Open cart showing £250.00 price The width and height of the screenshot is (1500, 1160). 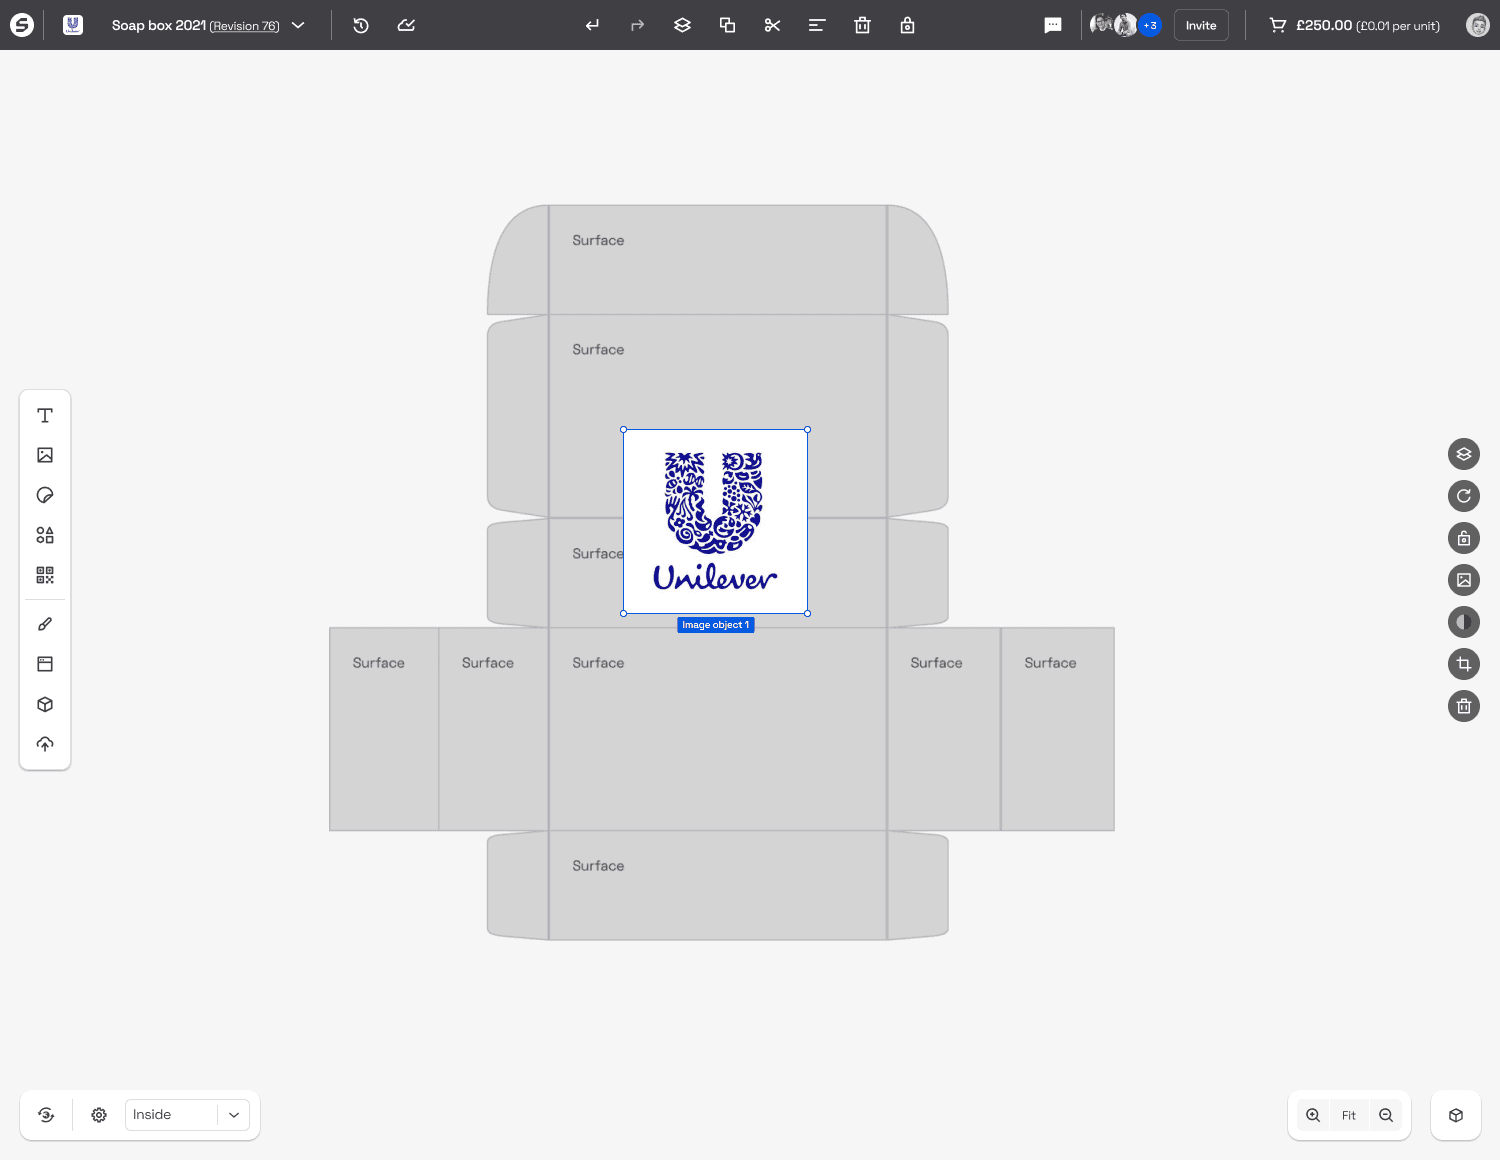tap(1355, 25)
